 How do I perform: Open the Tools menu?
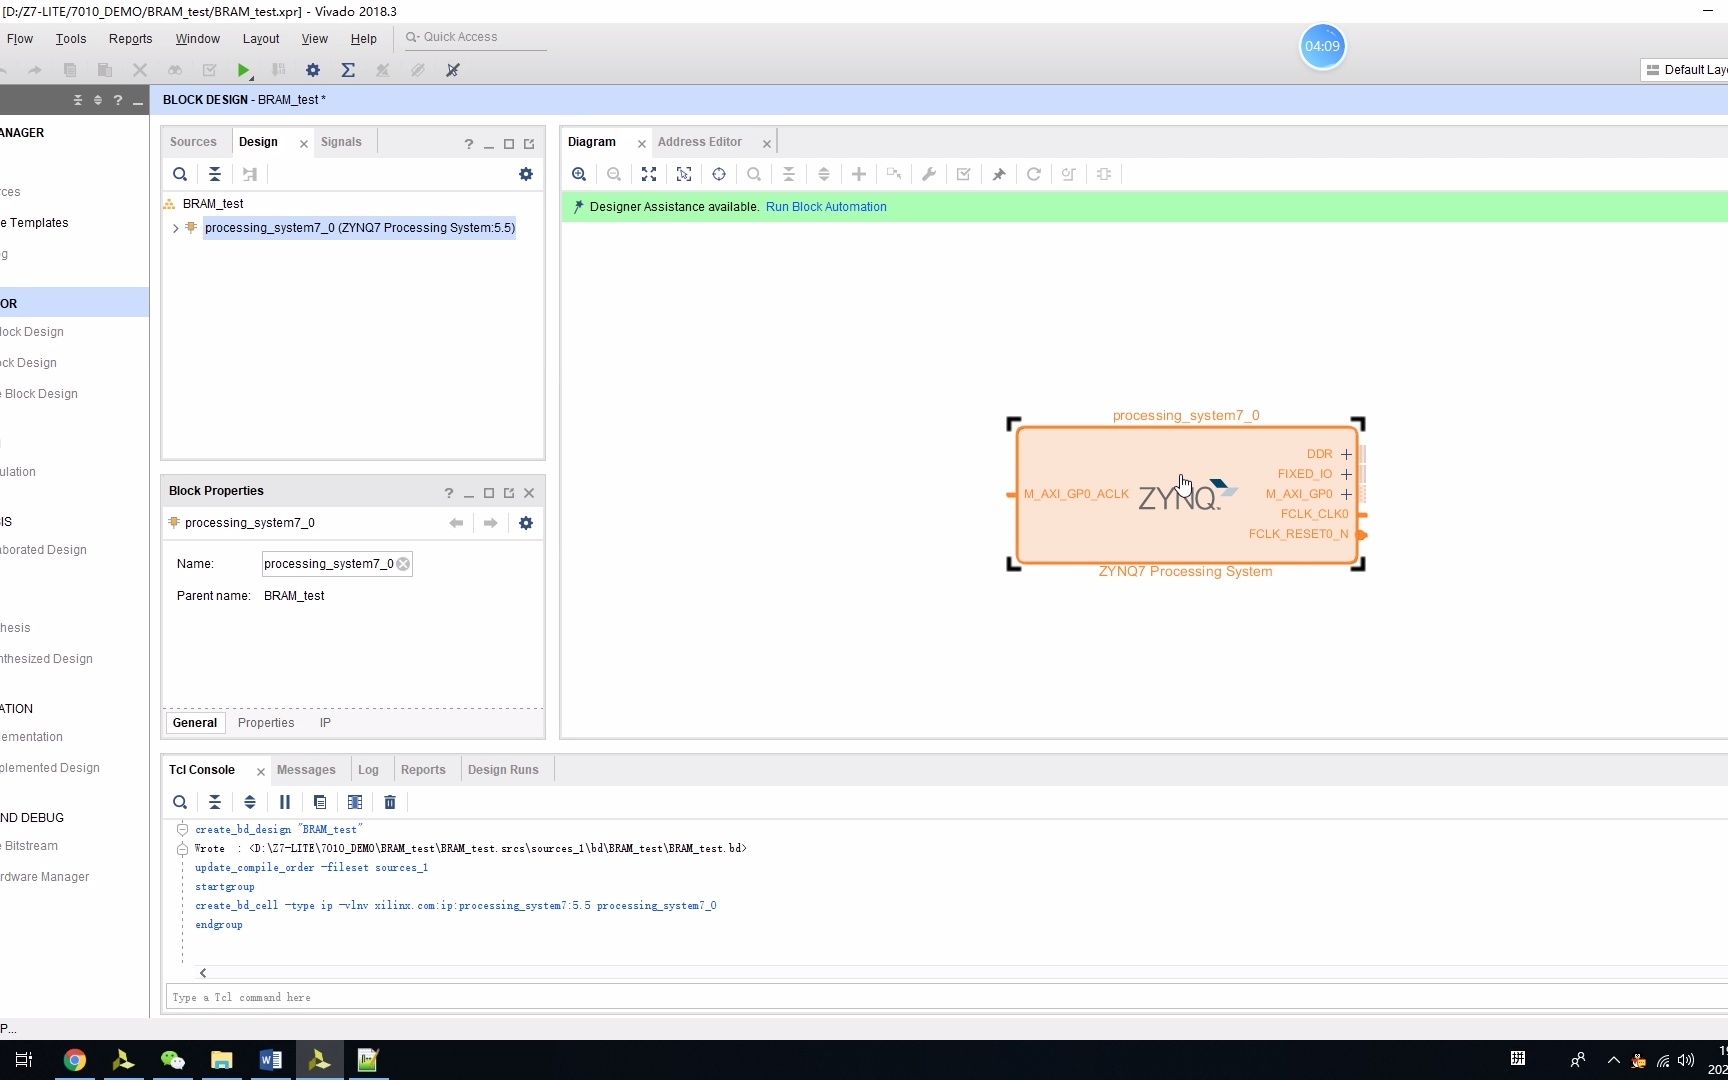[71, 39]
